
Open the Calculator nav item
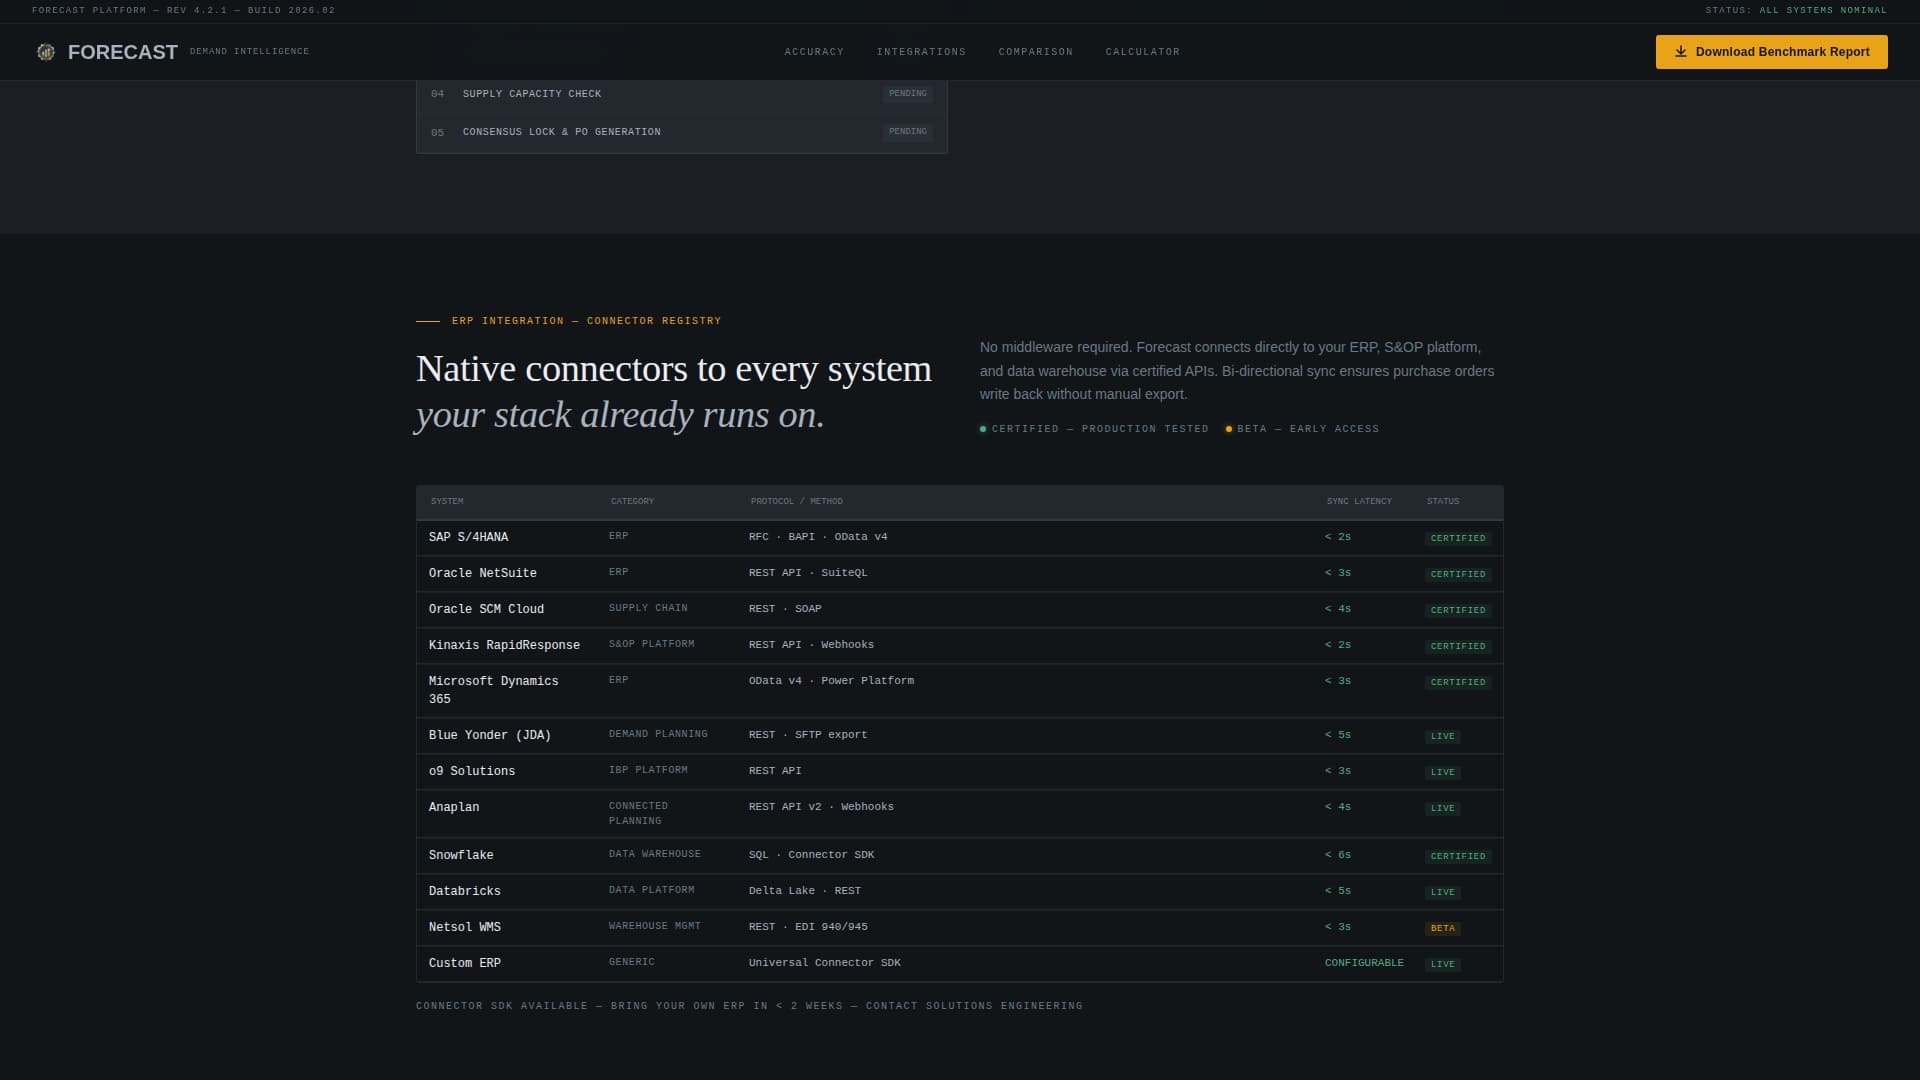[x=1142, y=52]
